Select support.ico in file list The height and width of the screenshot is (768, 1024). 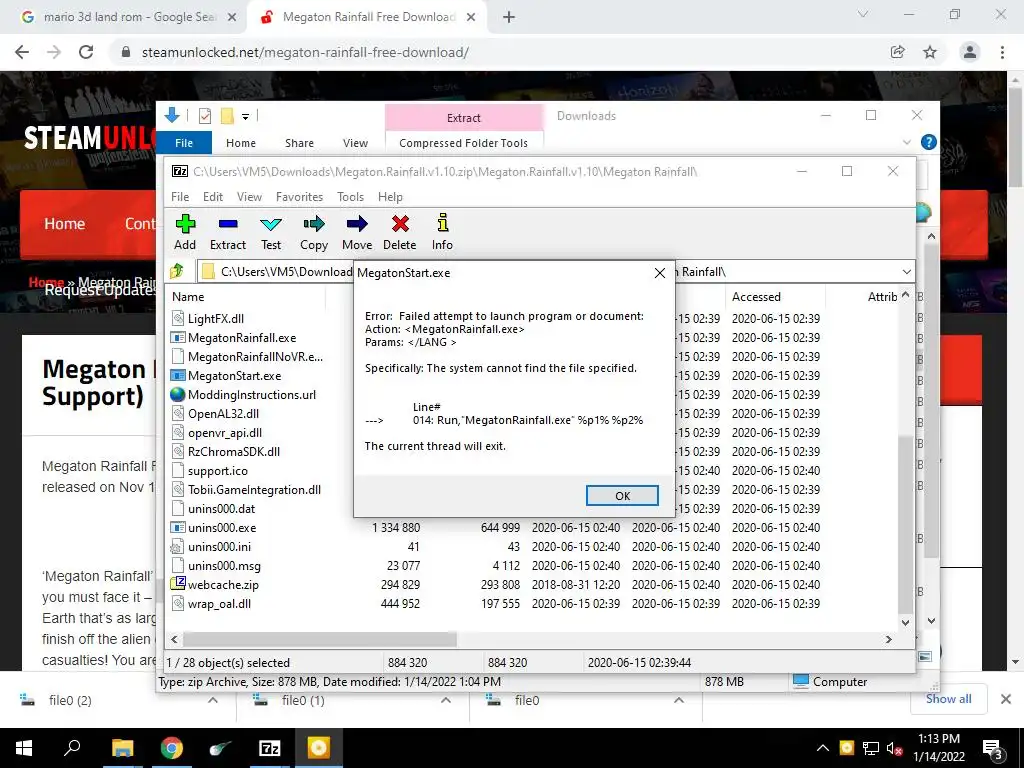217,471
